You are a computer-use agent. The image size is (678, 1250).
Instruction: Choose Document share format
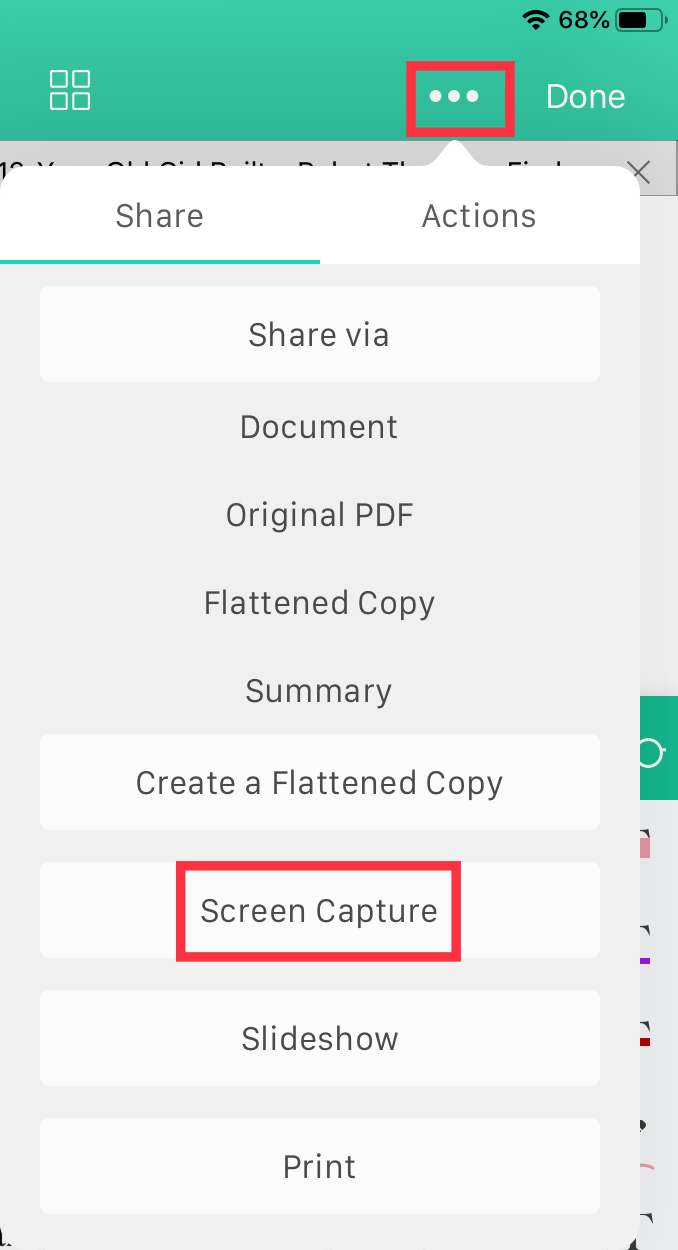[320, 427]
